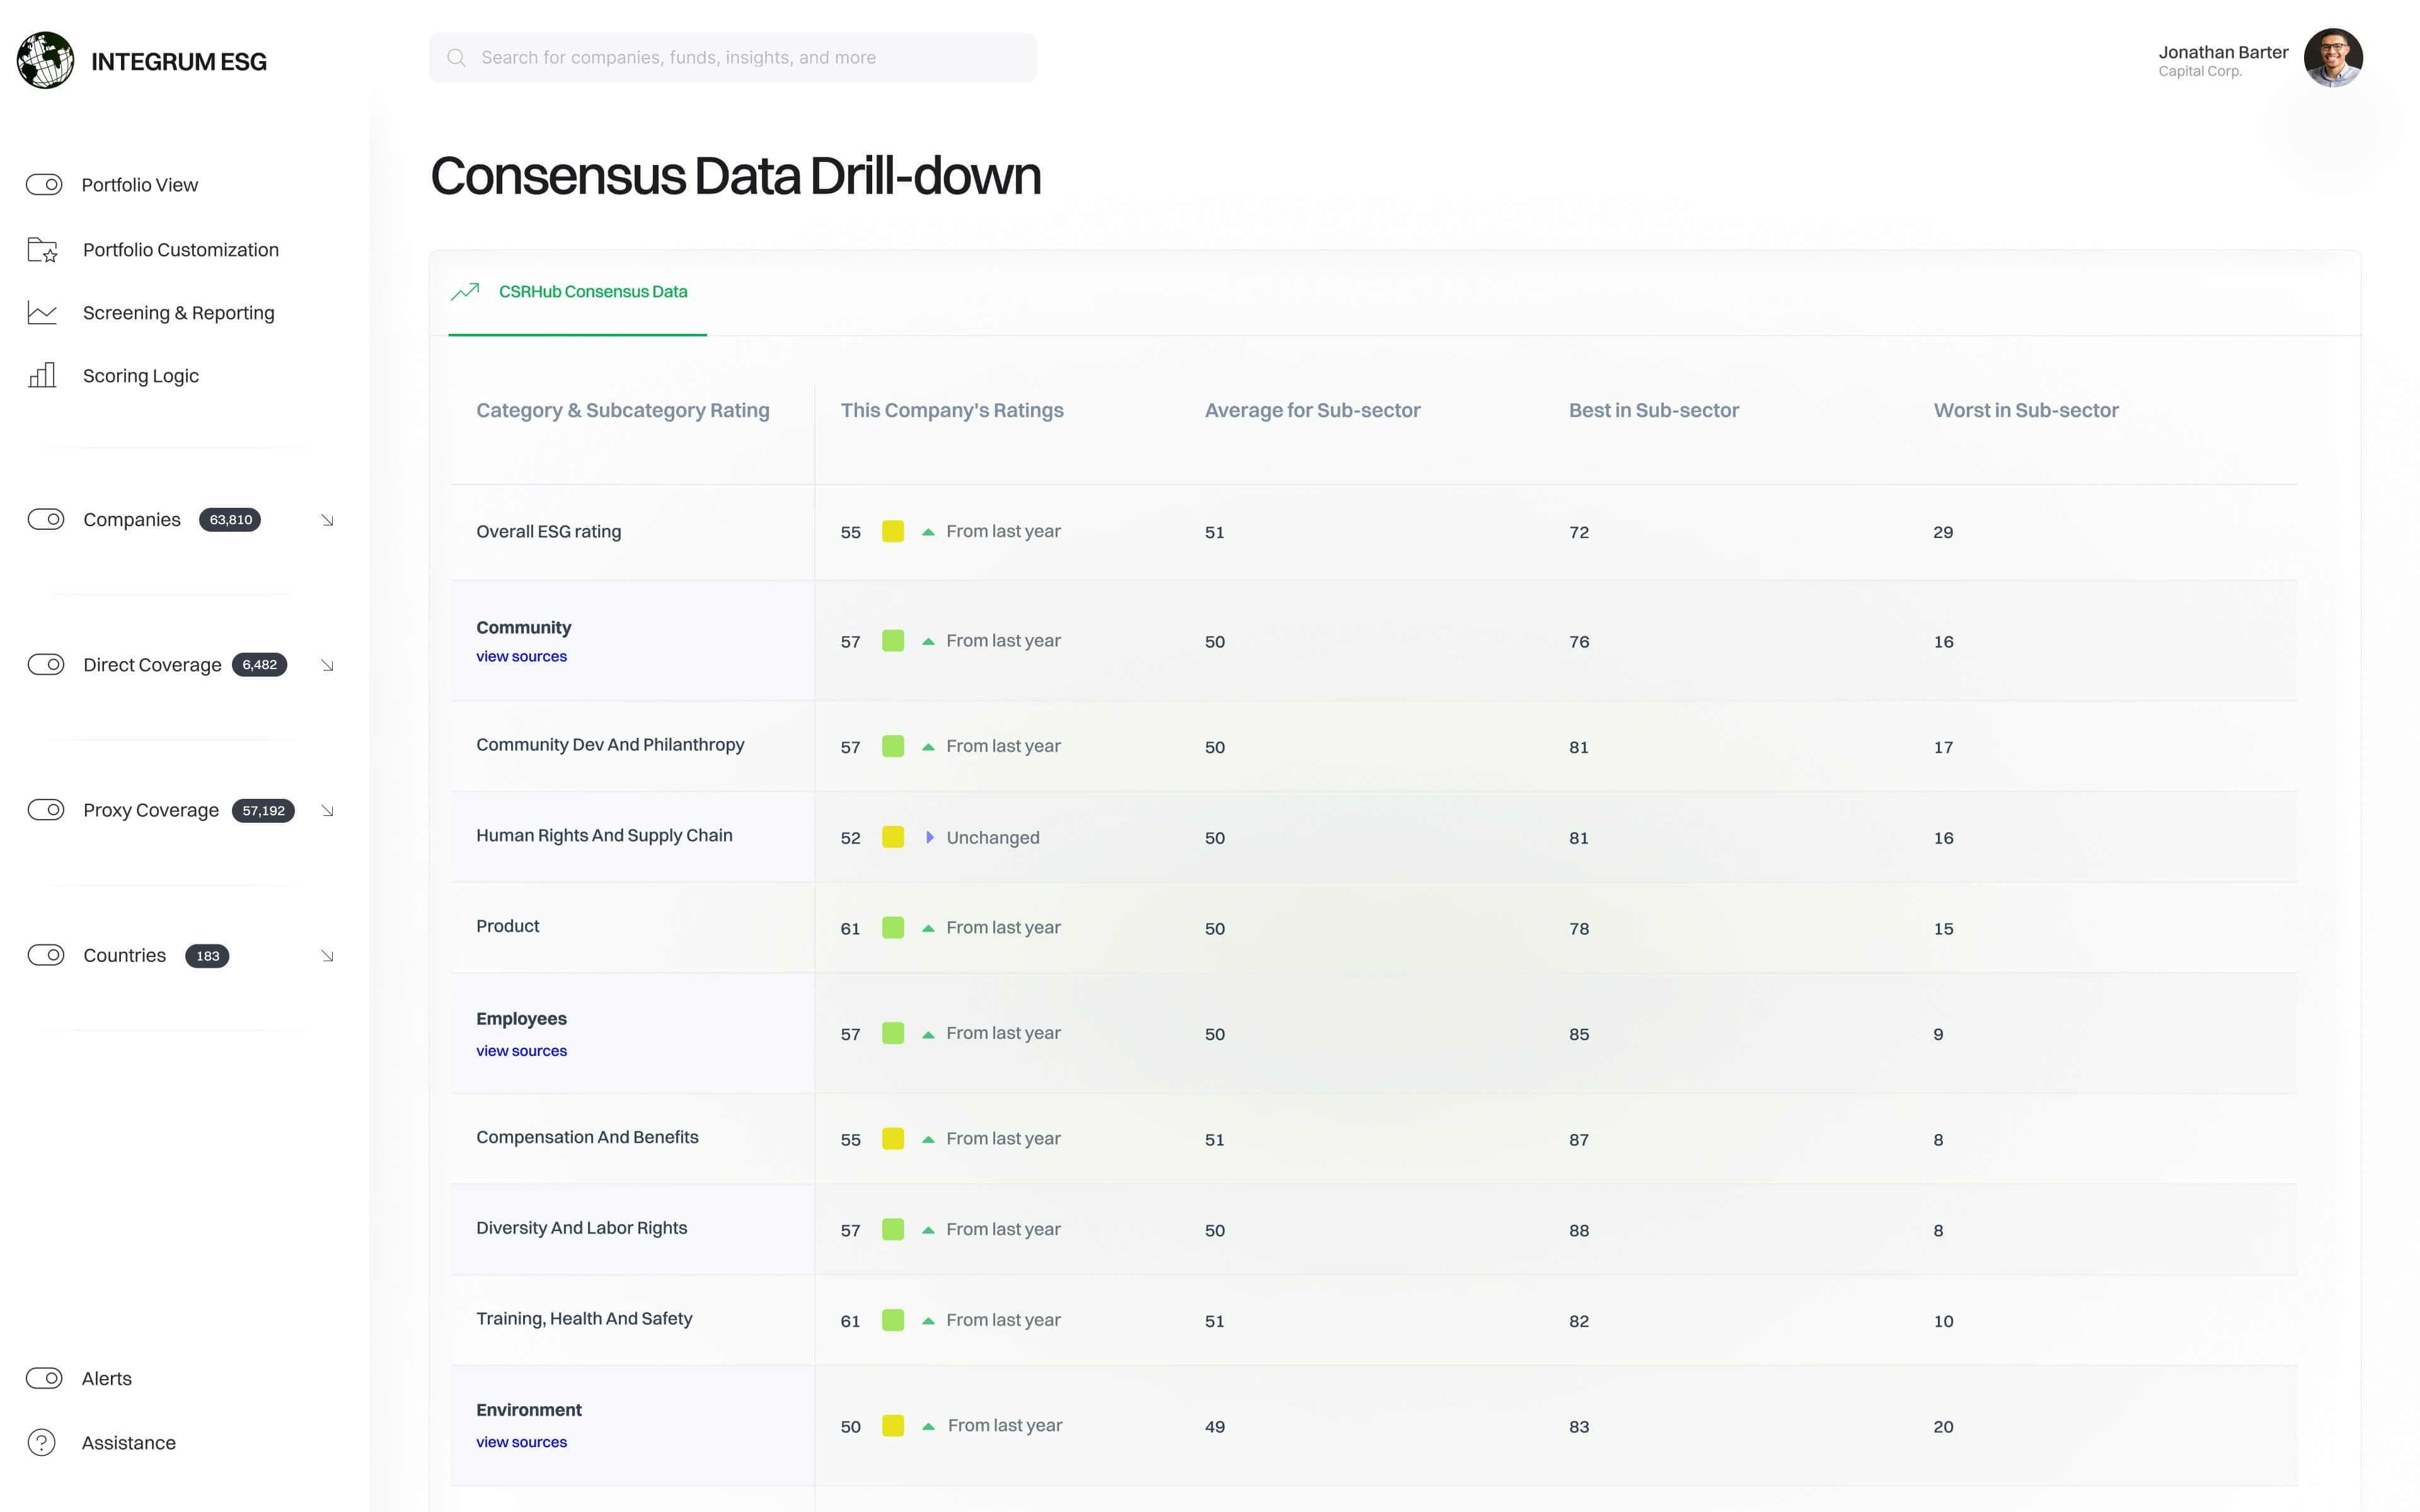
Task: Click the CSRHub trending arrow icon
Action: click(465, 292)
